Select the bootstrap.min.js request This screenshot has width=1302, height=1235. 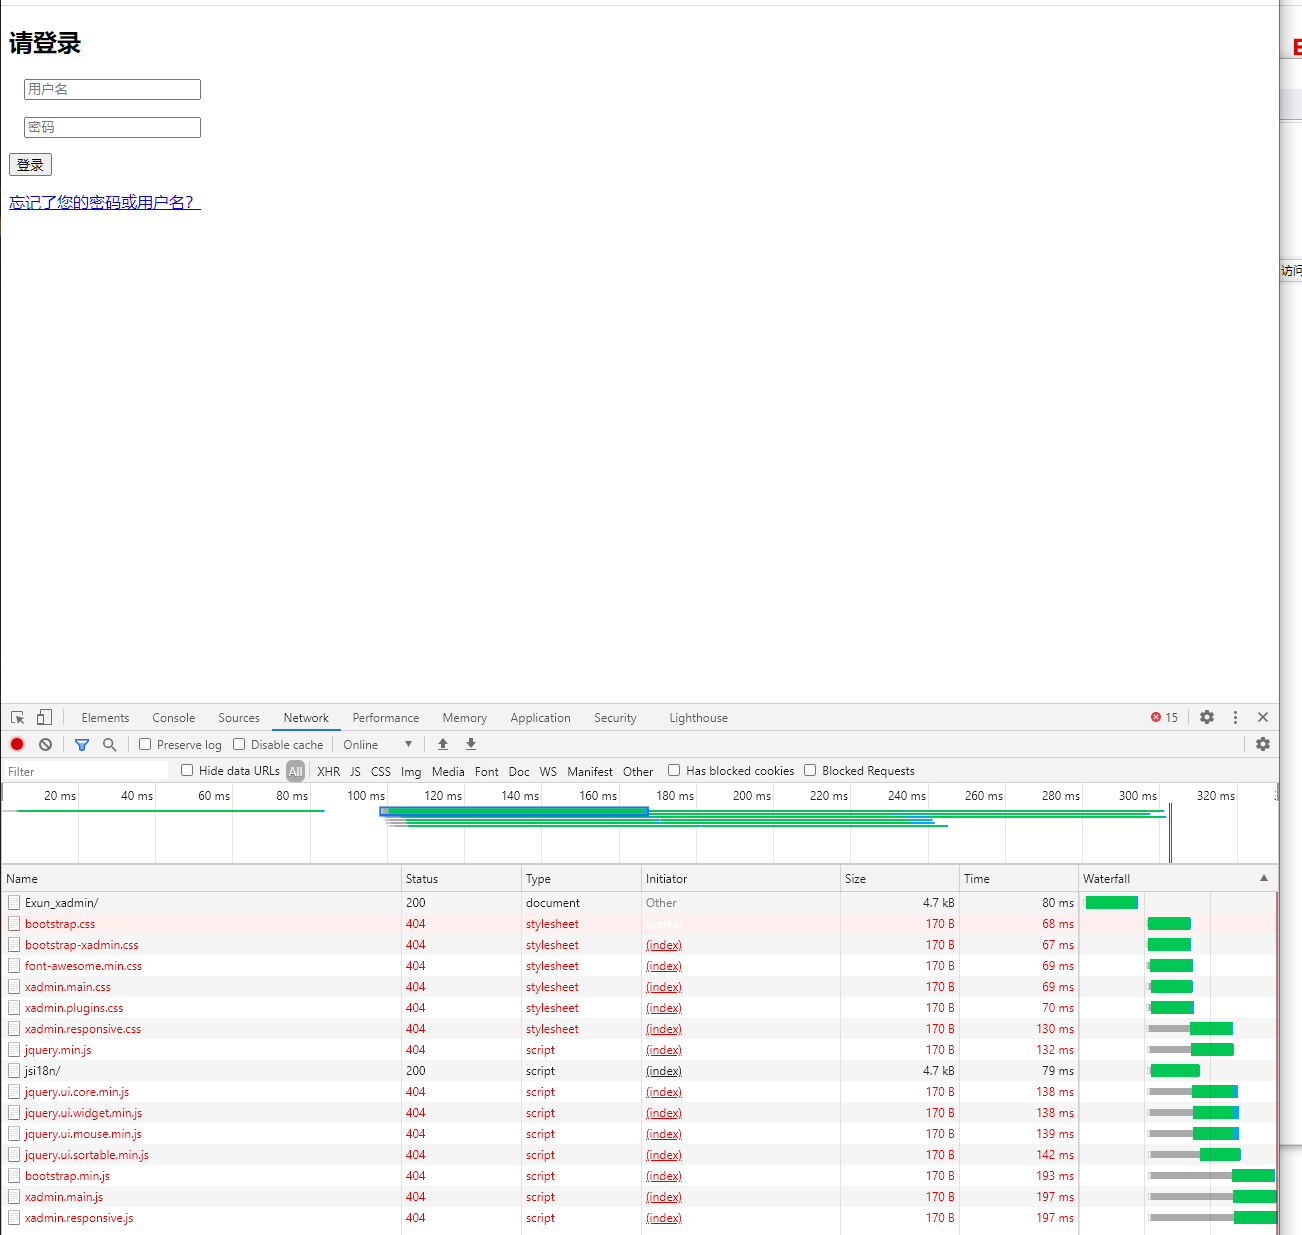click(67, 1176)
